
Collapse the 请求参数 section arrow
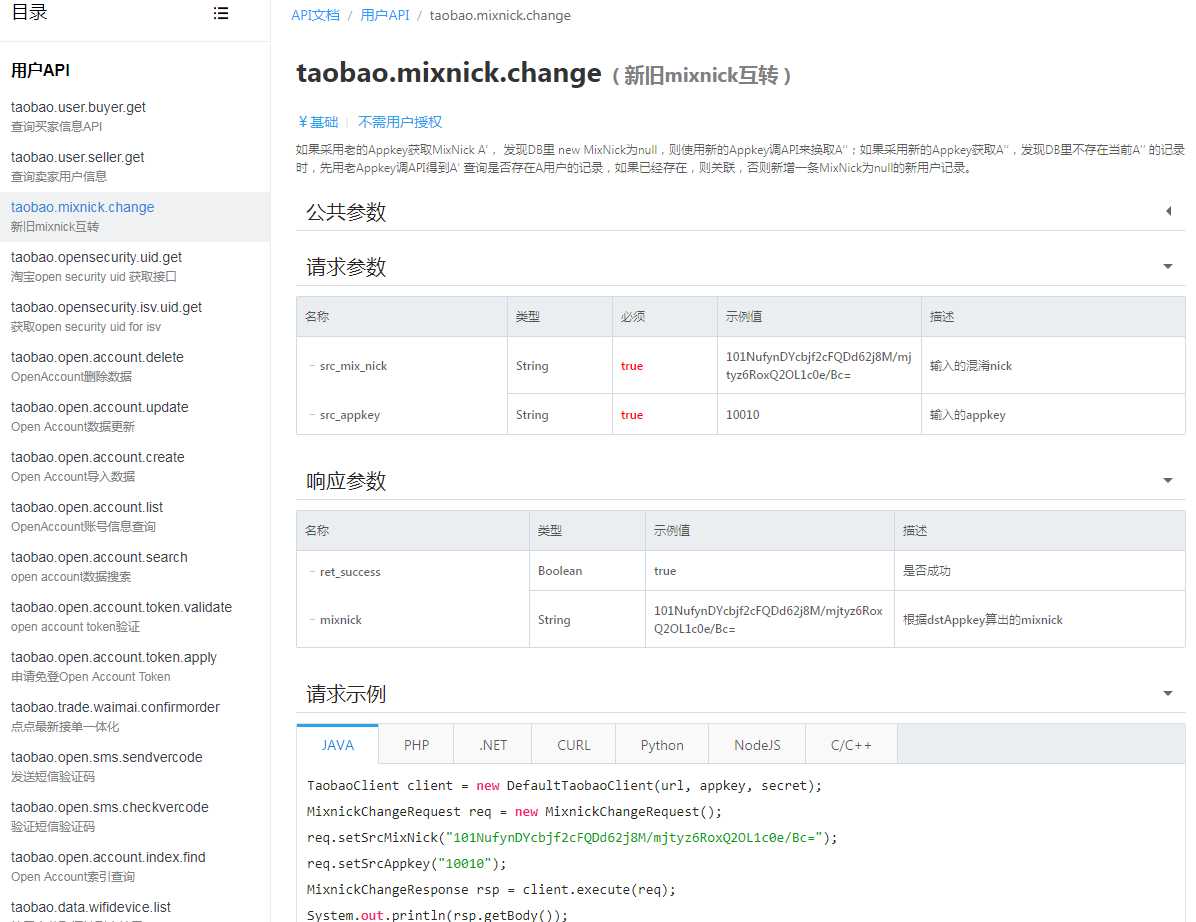pos(1168,266)
